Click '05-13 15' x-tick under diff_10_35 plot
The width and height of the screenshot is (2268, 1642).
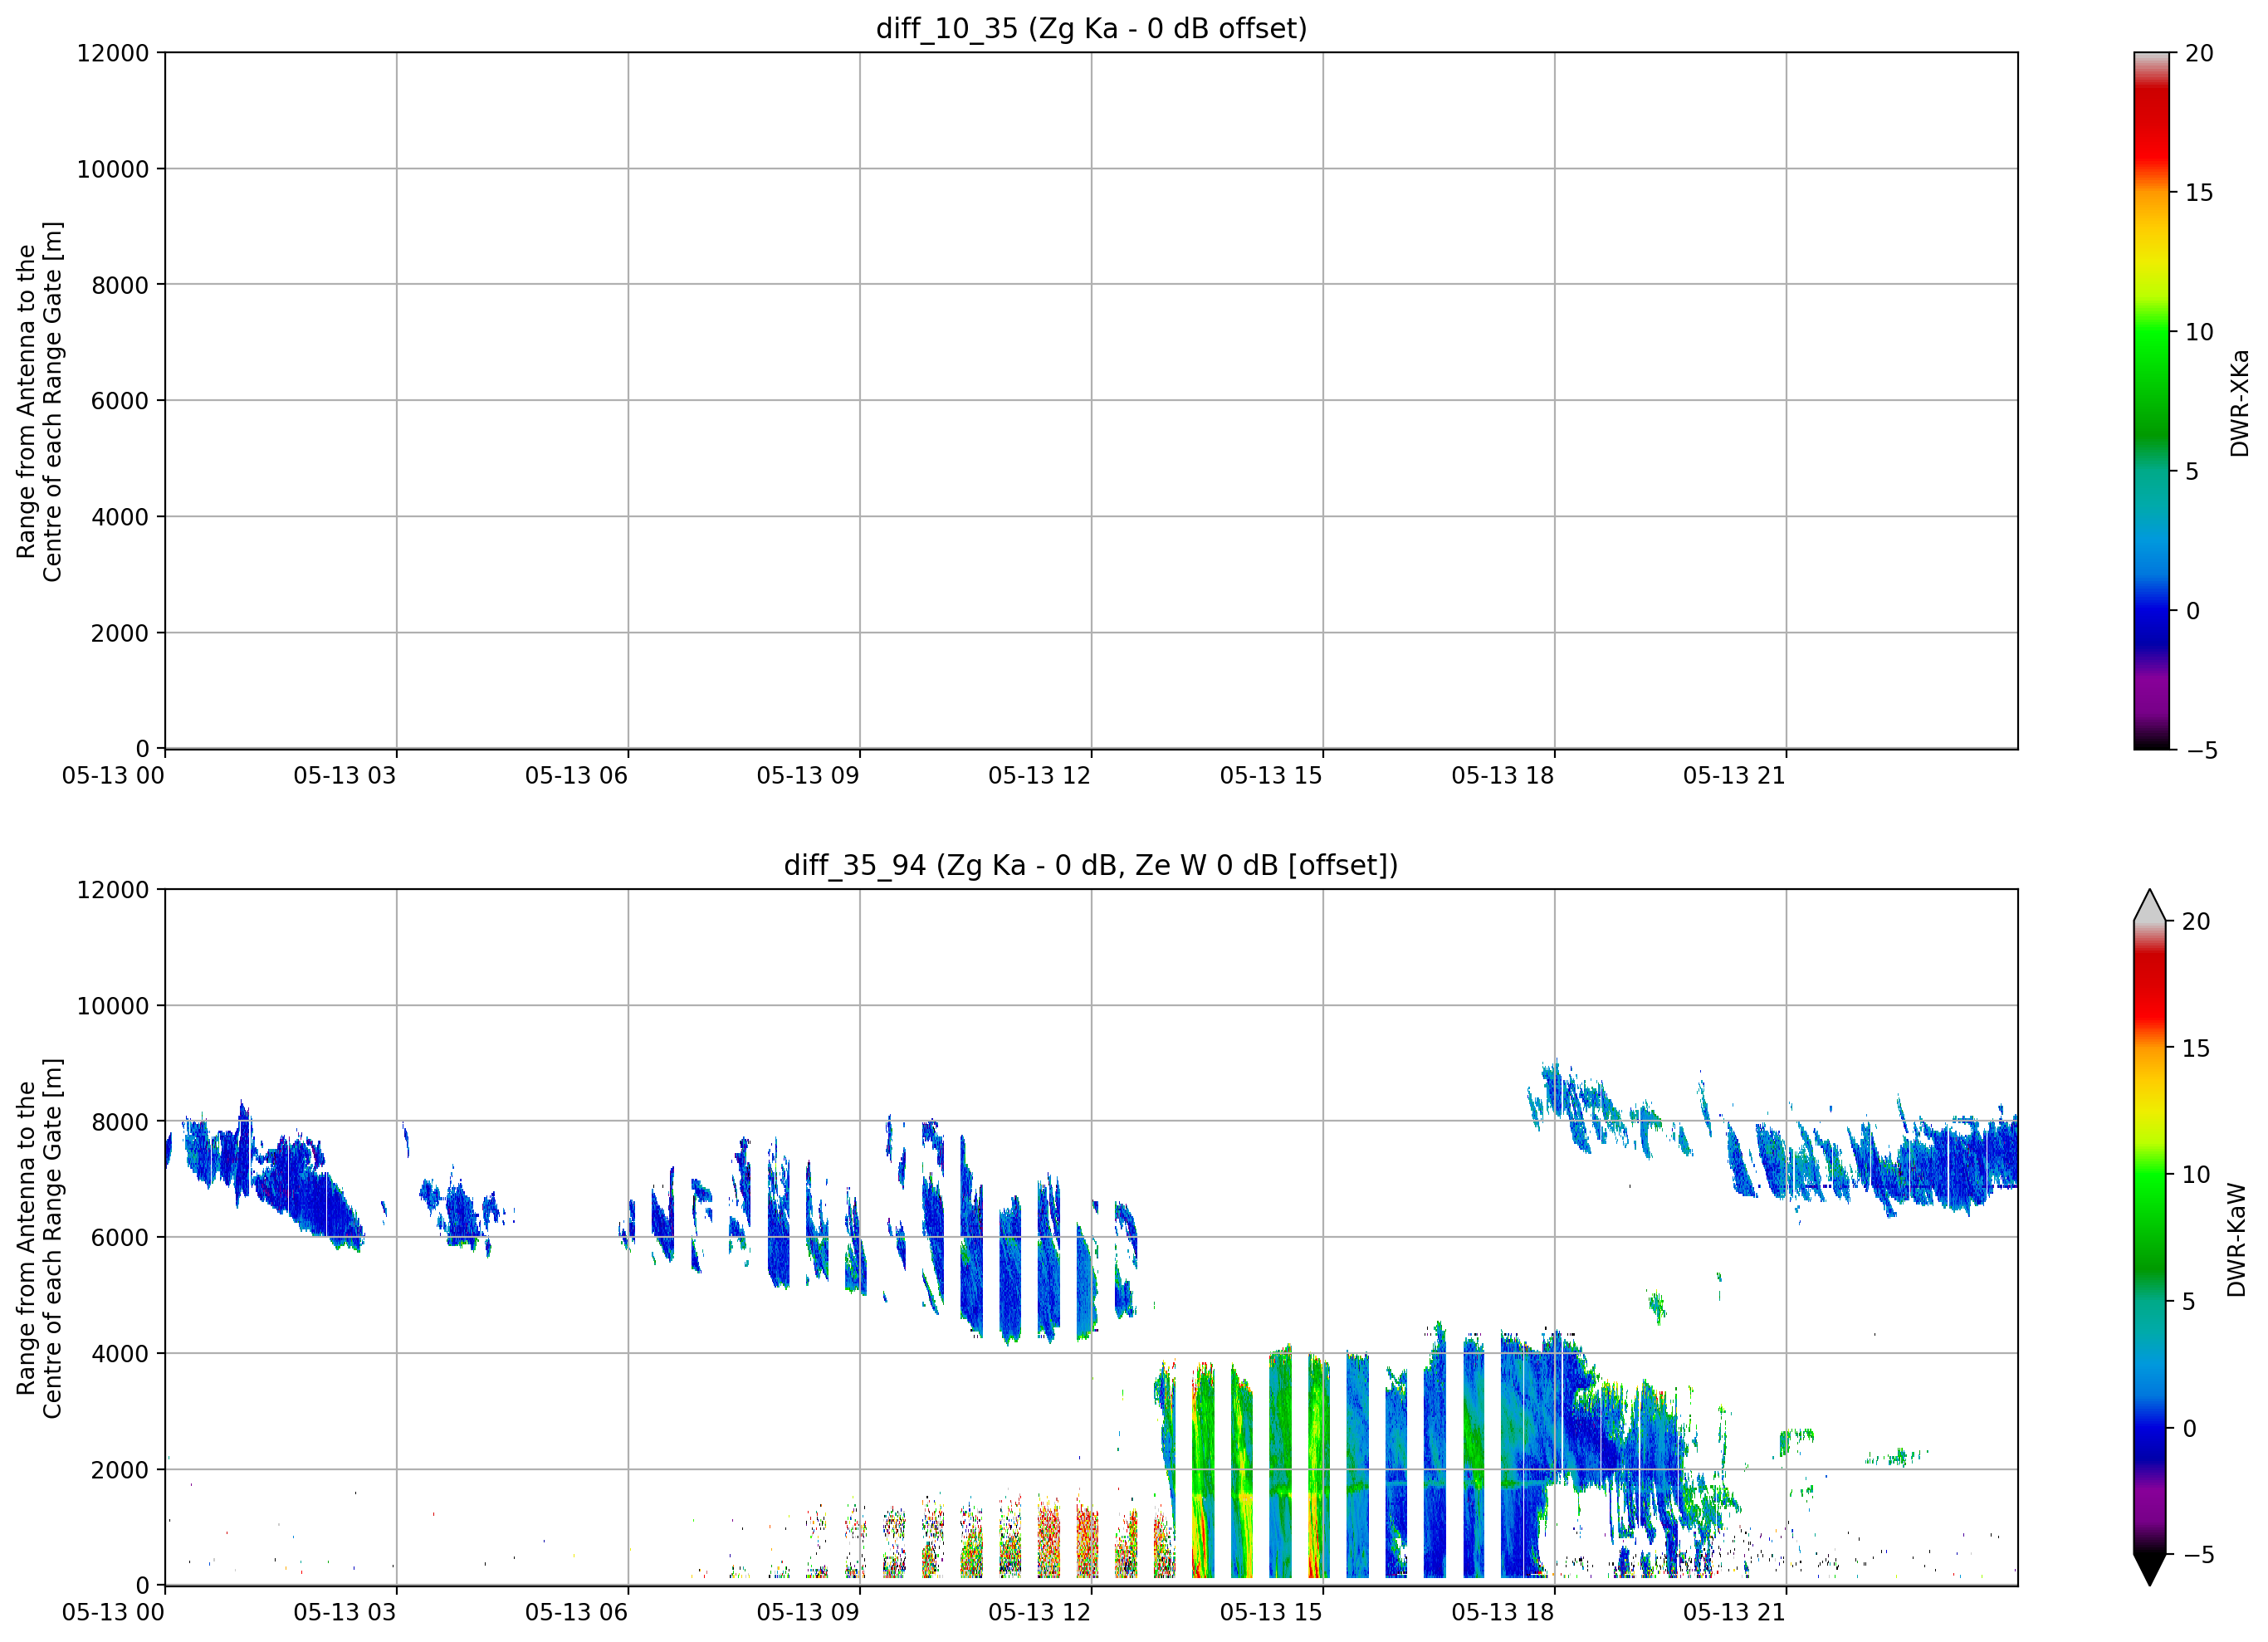(1271, 776)
